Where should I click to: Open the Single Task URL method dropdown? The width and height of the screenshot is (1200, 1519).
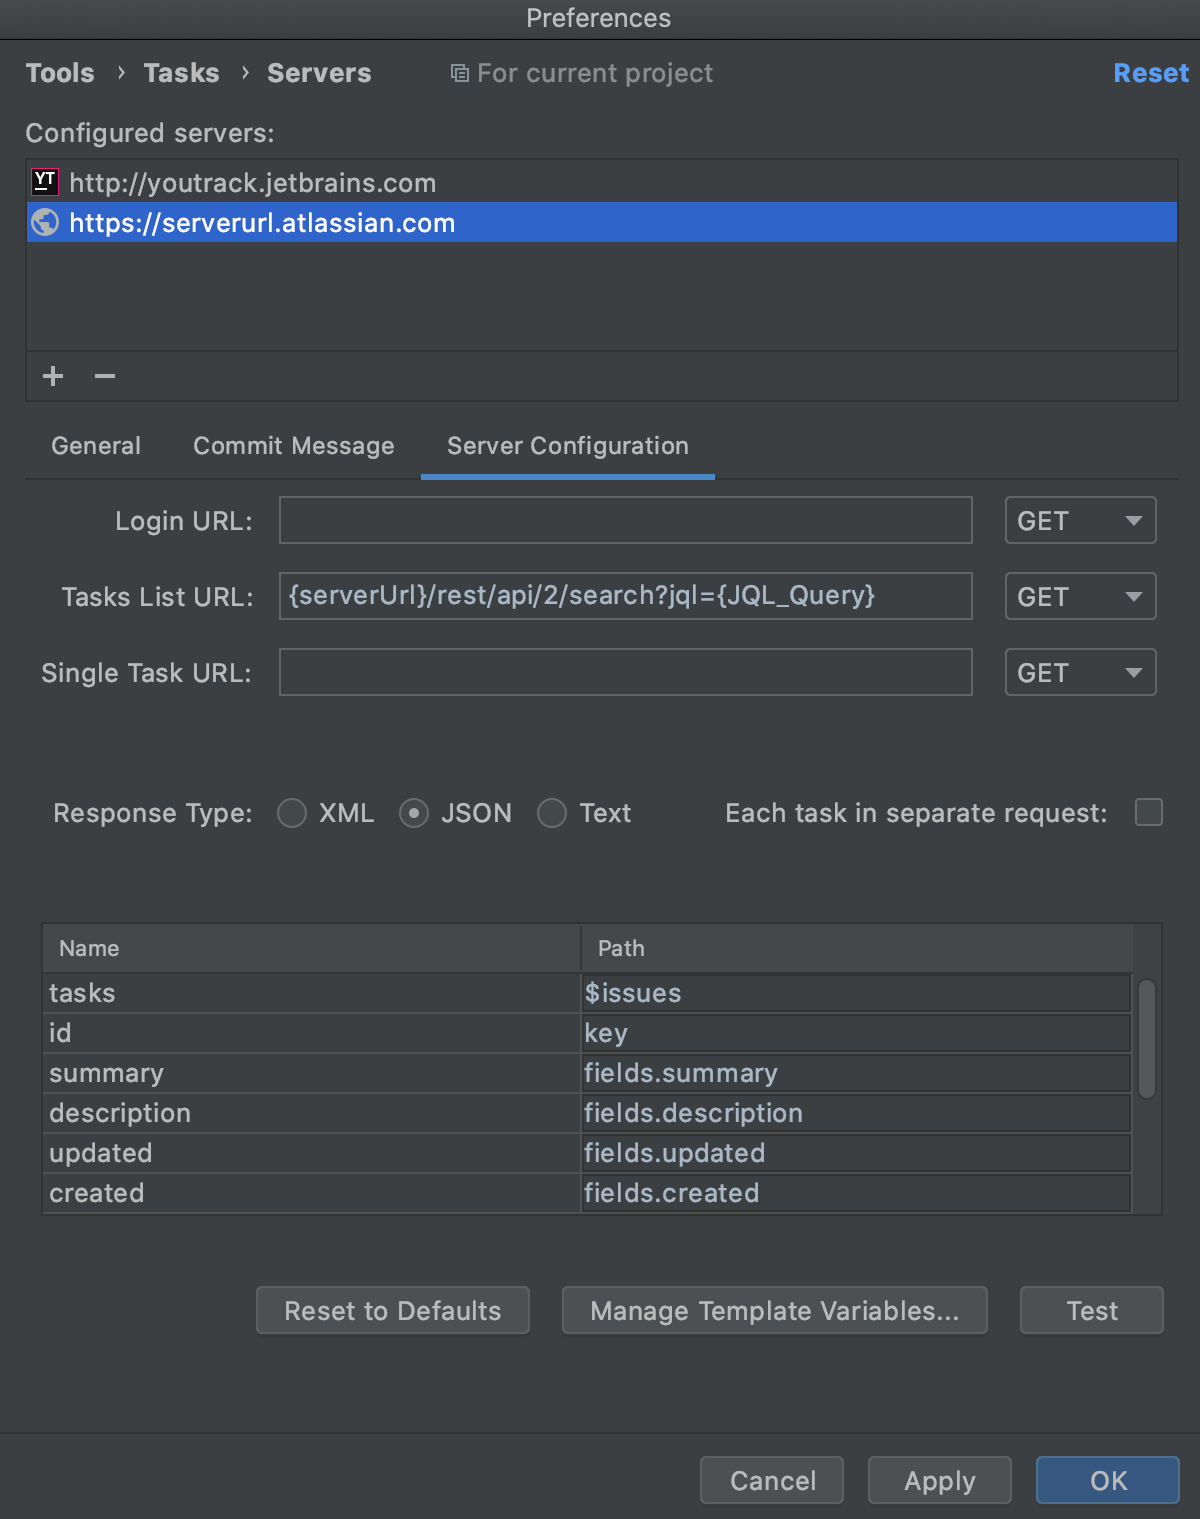1080,672
